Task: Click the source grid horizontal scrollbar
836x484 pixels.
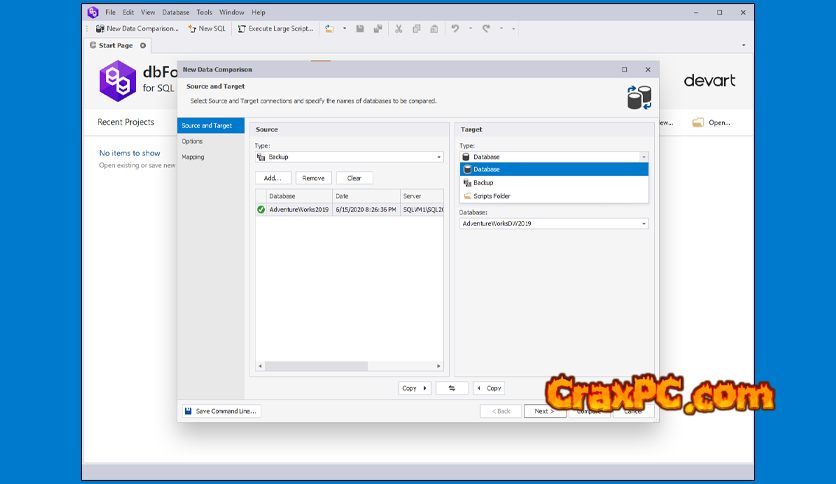Action: [312, 366]
